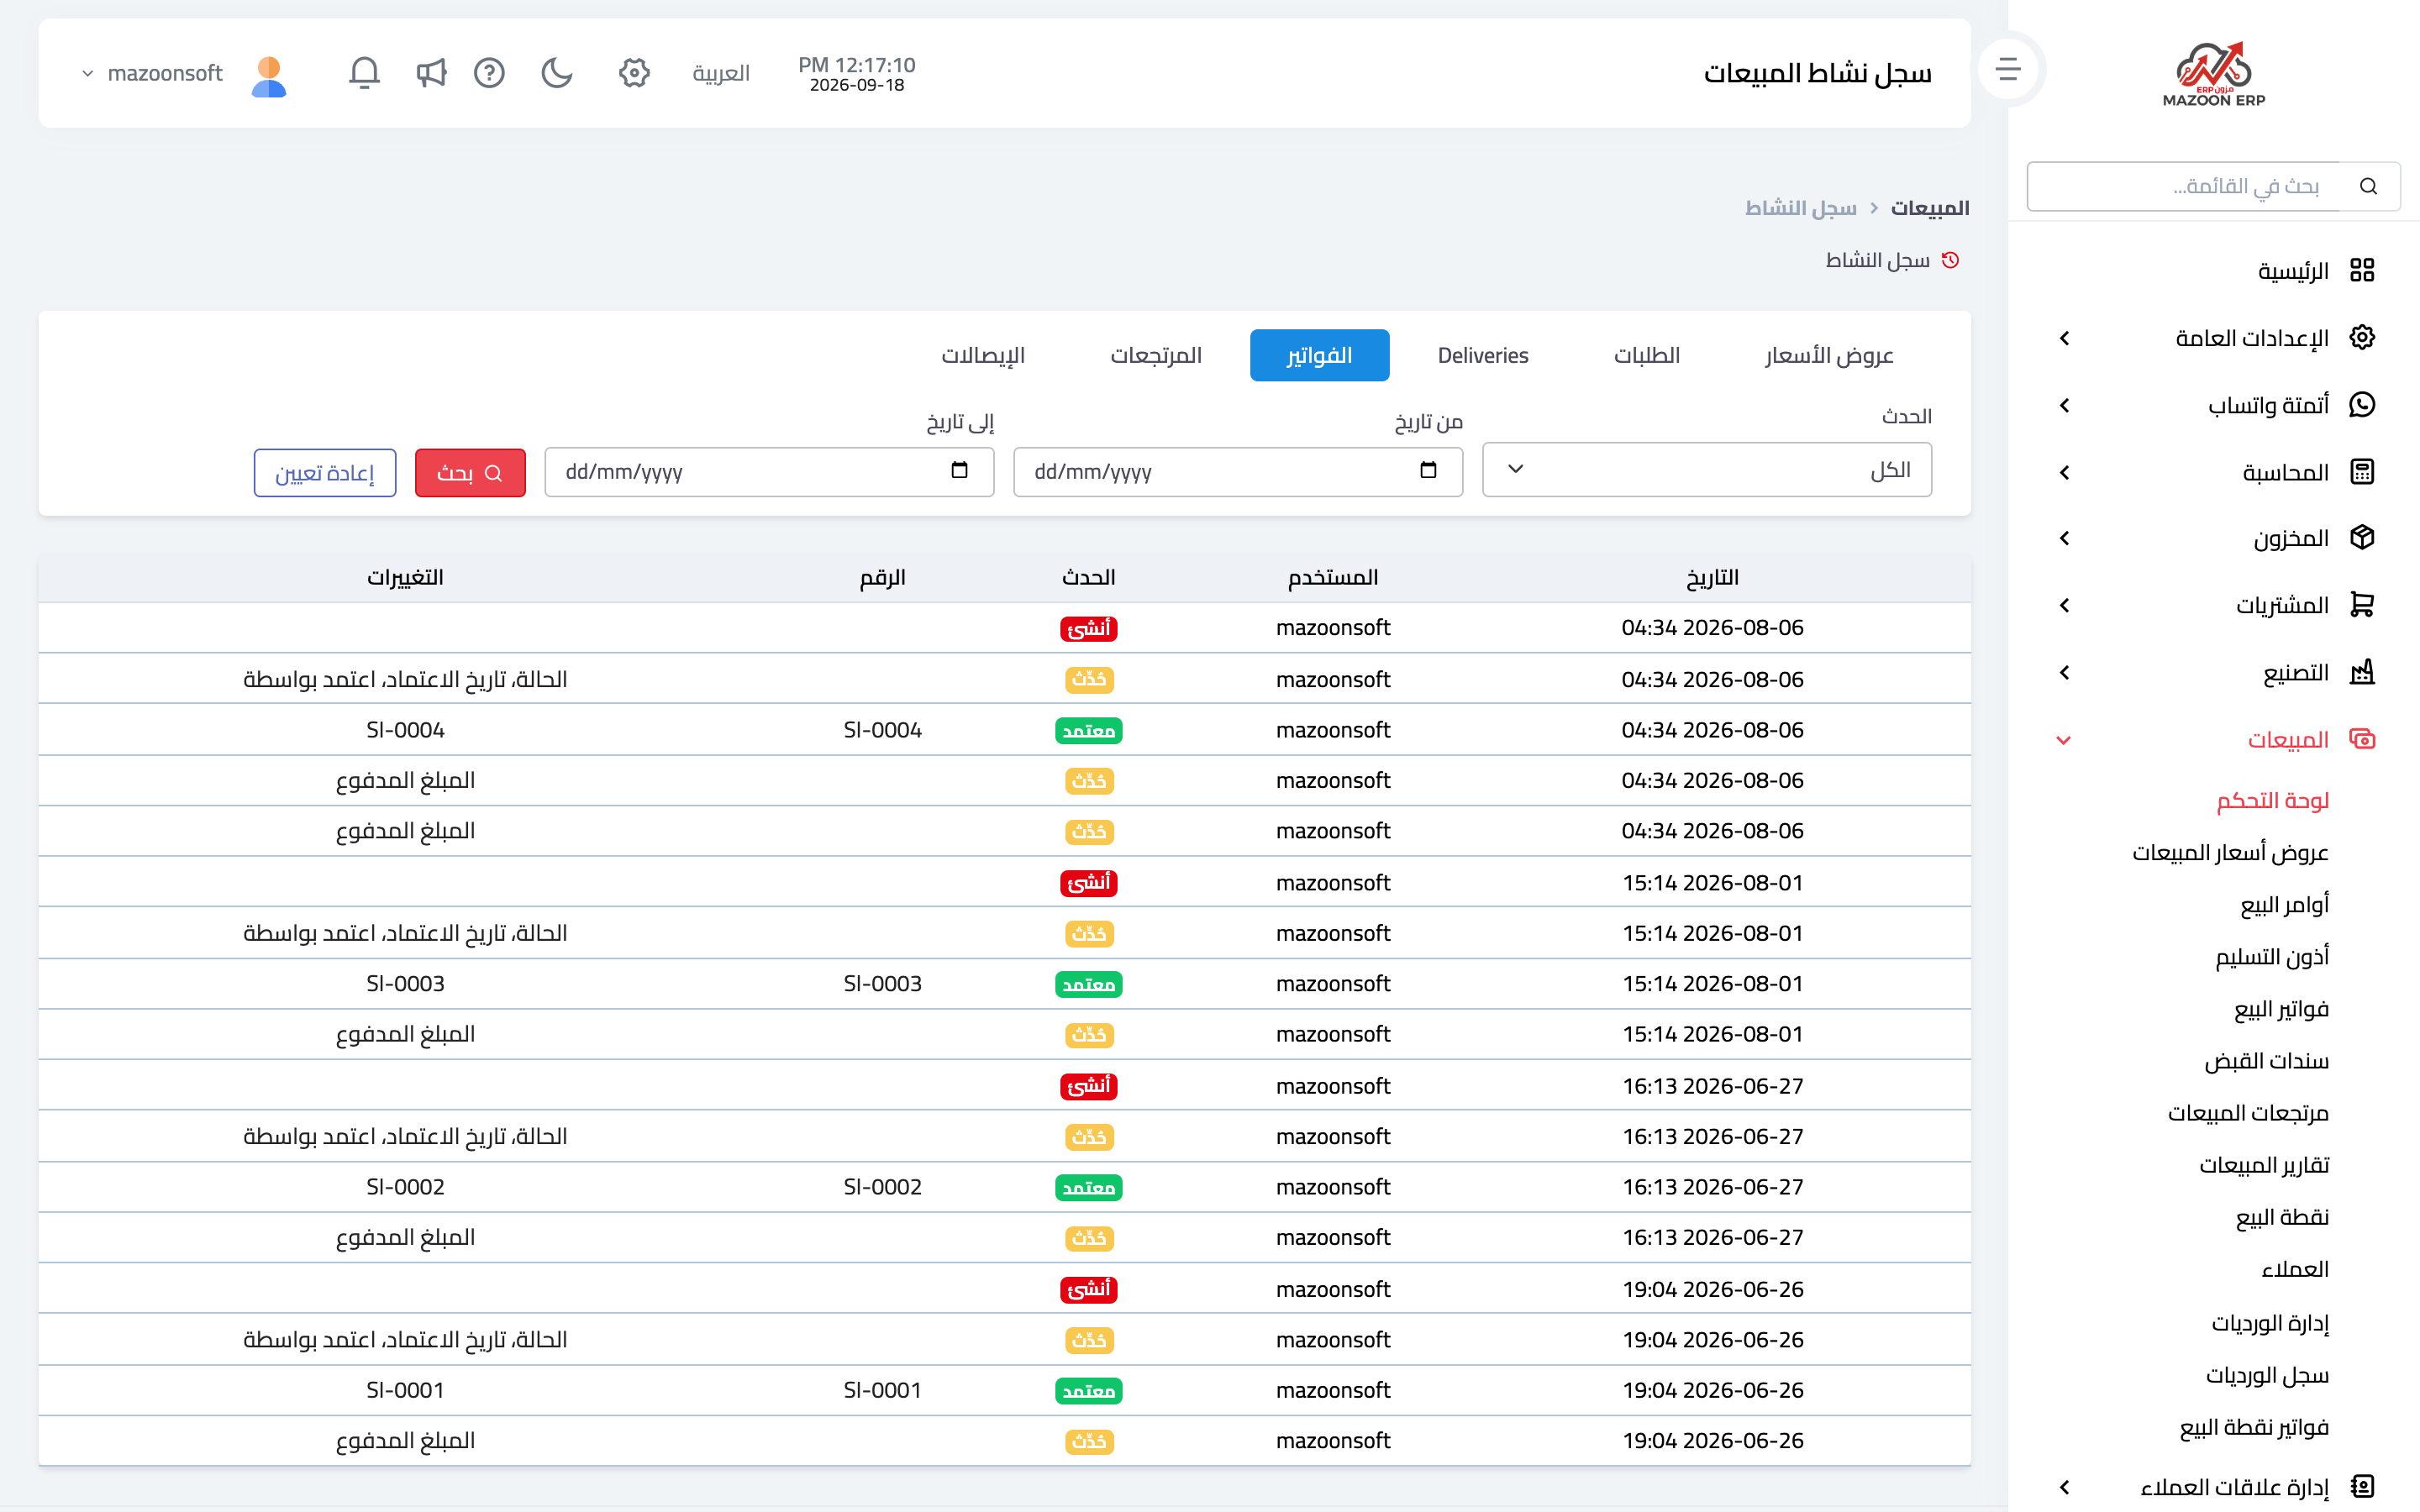This screenshot has height=1512, width=2420.
Task: Click the الرئيسية dashboard grid icon
Action: point(2362,270)
